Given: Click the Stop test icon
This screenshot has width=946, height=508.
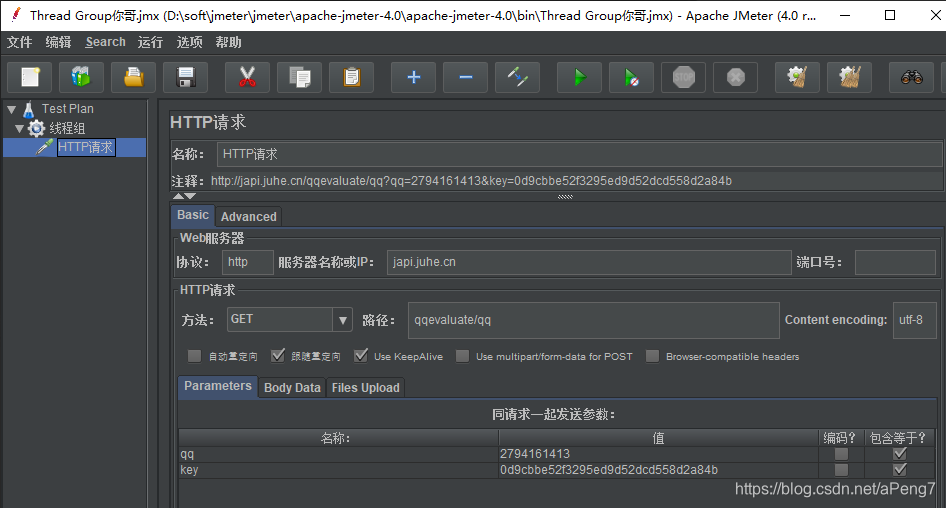Looking at the screenshot, I should click(x=684, y=77).
